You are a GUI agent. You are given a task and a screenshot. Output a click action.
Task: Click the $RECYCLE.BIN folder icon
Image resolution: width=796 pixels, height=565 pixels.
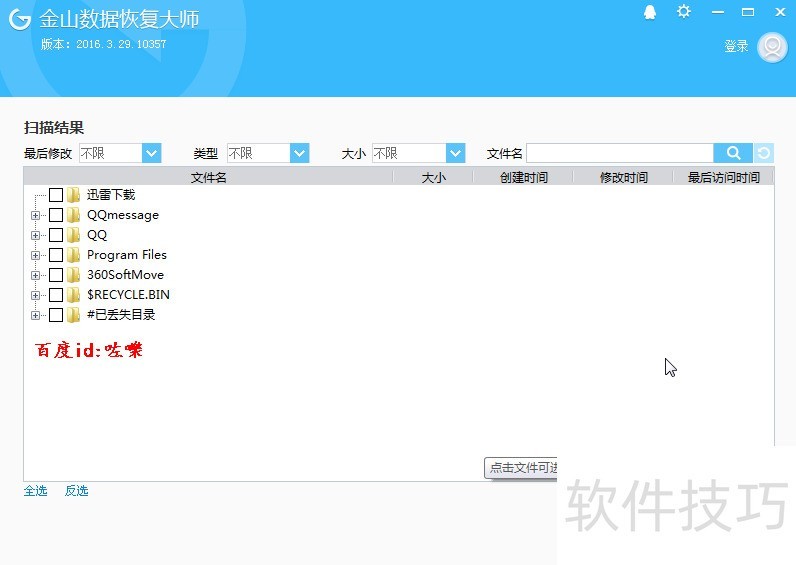(x=74, y=295)
